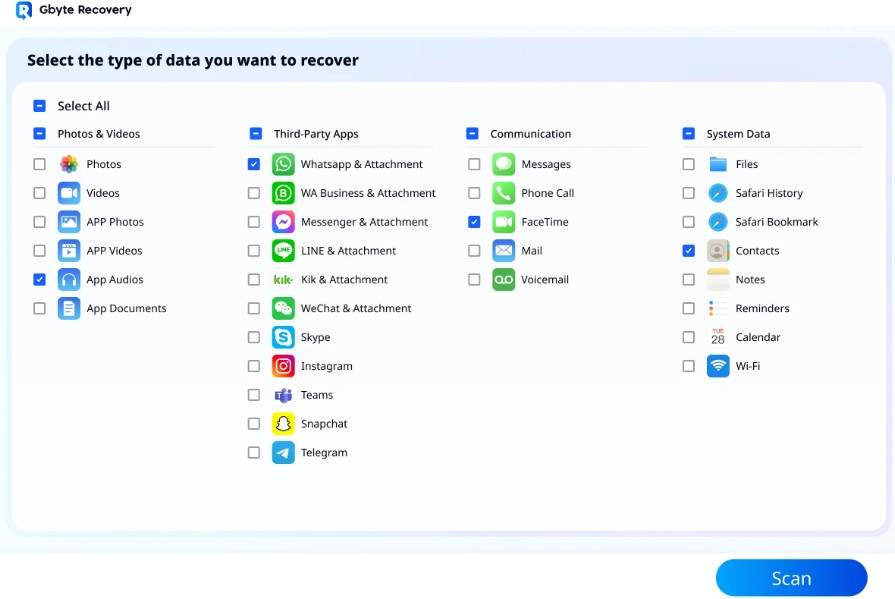Image resolution: width=895 pixels, height=599 pixels.
Task: Click the "Reminders" label
Action: [x=762, y=308]
